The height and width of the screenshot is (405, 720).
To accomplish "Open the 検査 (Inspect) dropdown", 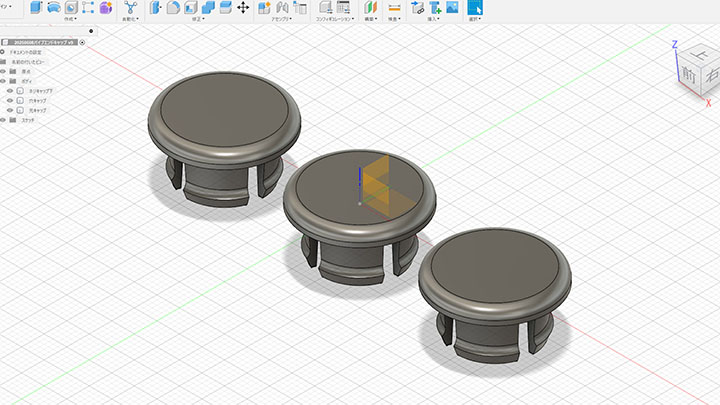I will (x=394, y=19).
